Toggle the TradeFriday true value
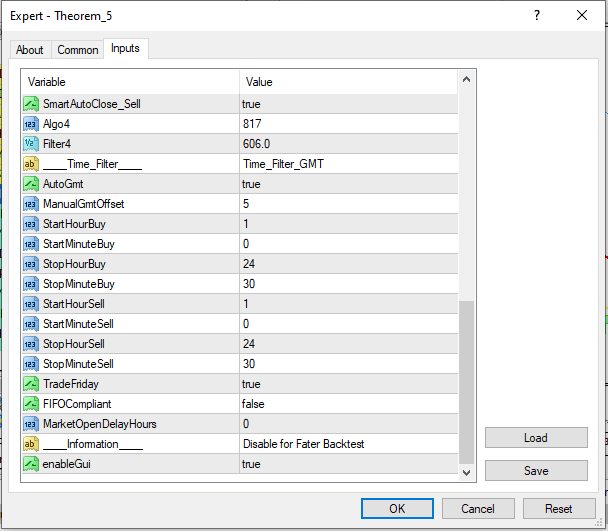 348,384
